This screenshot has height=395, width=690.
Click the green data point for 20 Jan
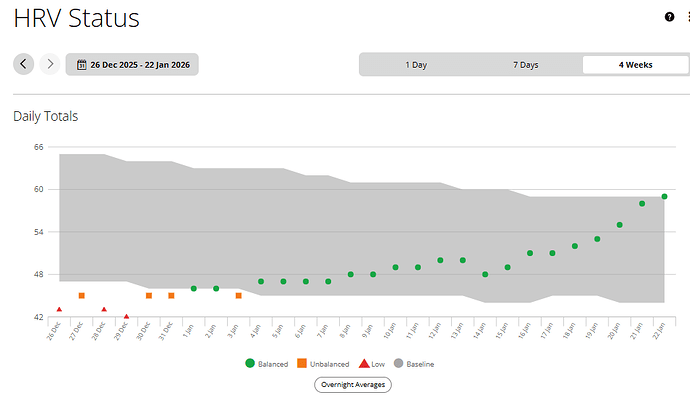click(x=620, y=225)
